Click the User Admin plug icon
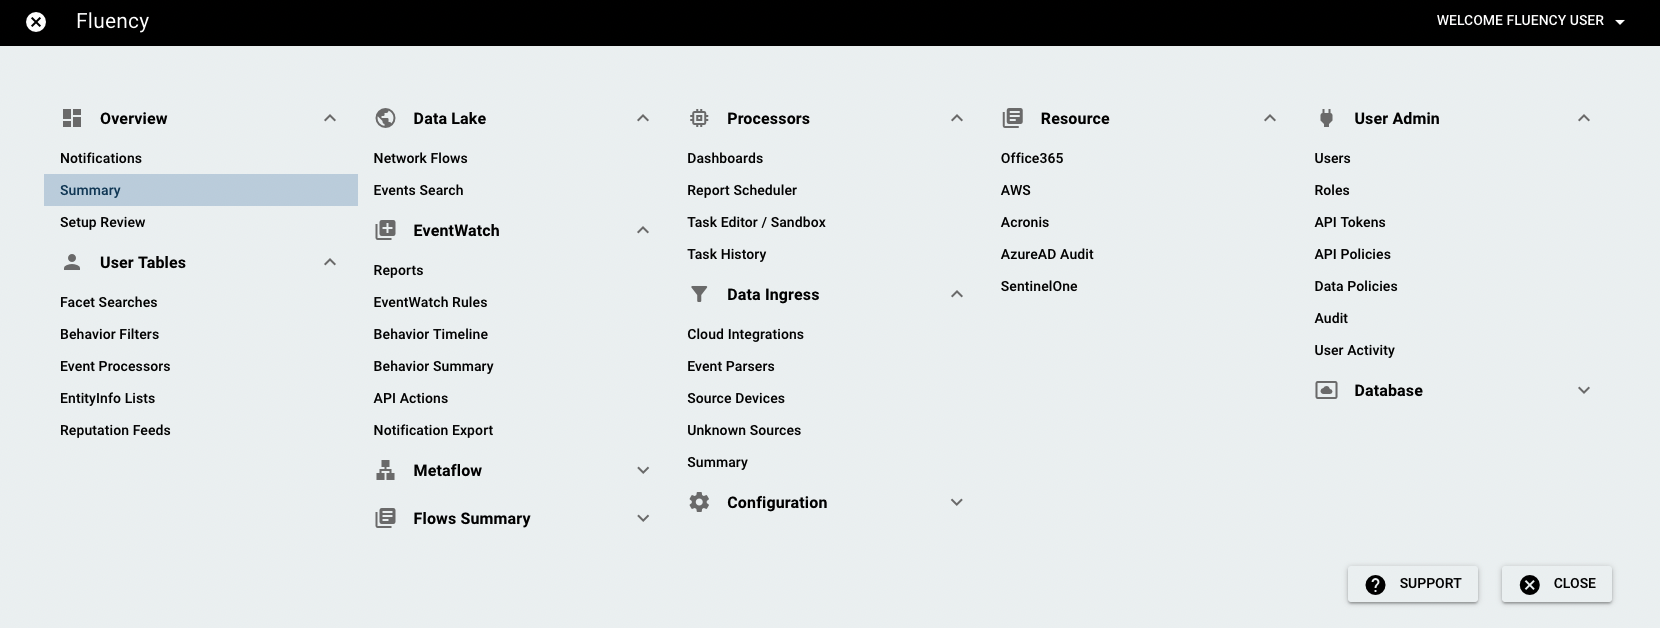Screen dimensions: 1660x628 1326,118
